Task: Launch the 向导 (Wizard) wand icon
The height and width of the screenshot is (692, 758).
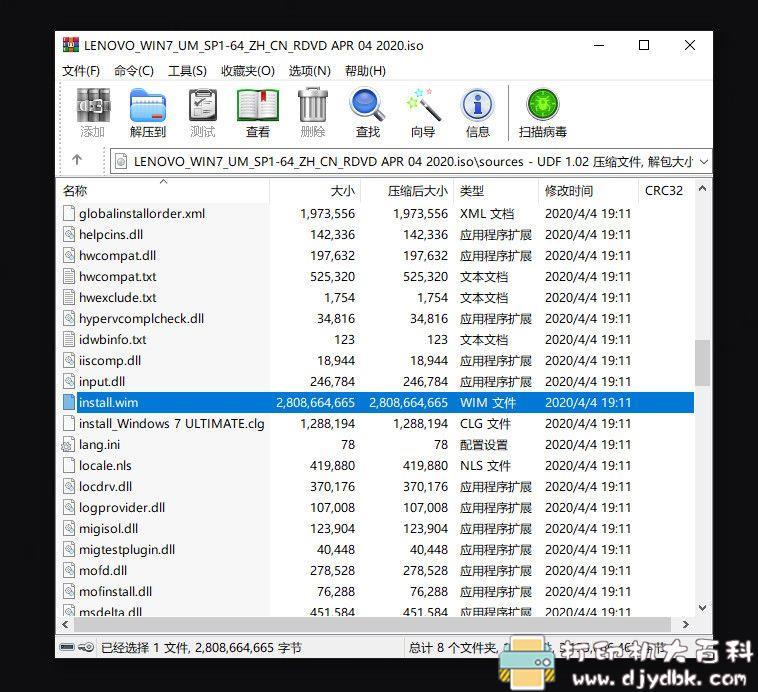Action: tap(423, 104)
